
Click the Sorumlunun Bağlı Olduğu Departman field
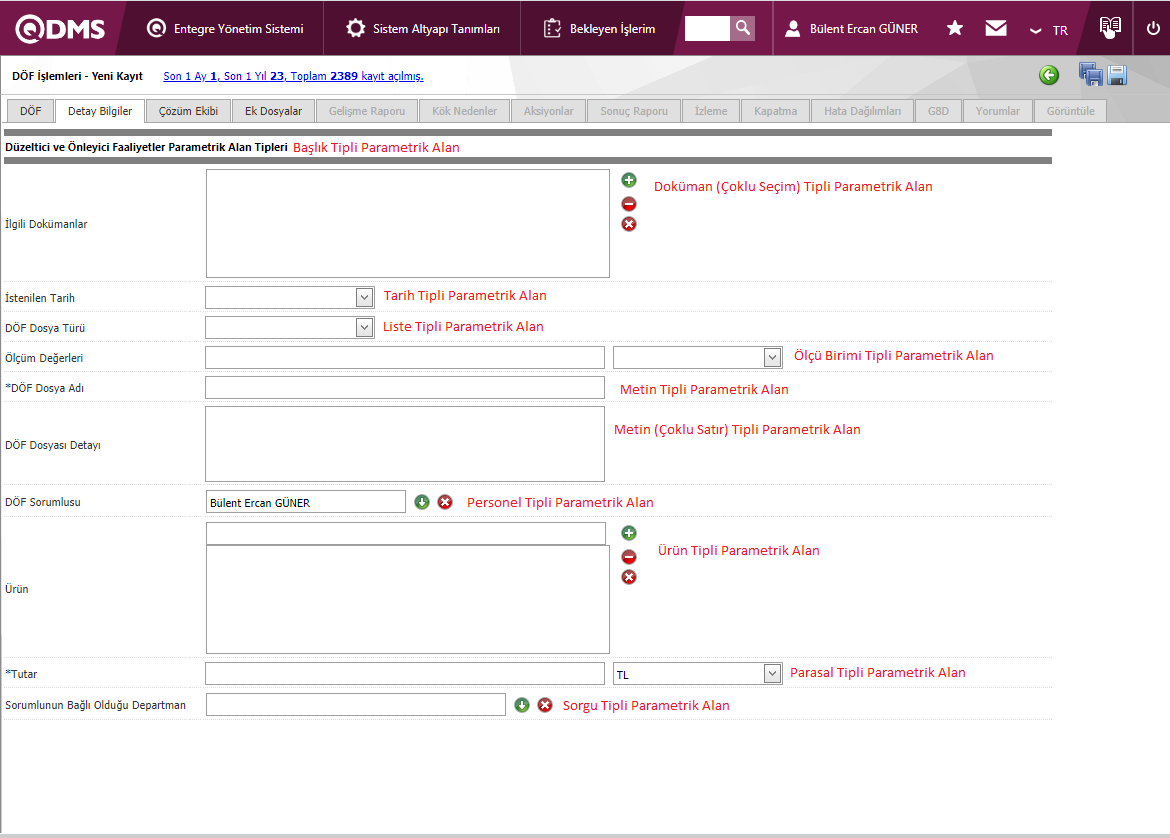[356, 704]
